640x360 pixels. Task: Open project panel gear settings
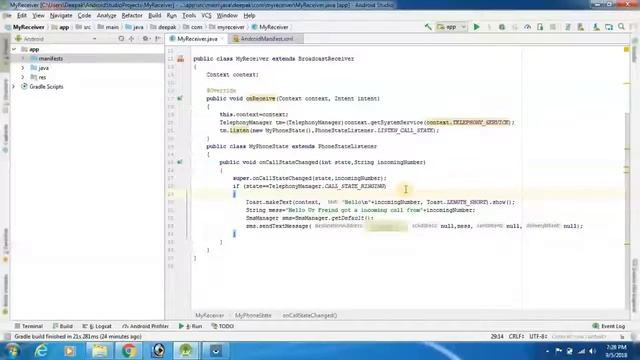click(145, 39)
